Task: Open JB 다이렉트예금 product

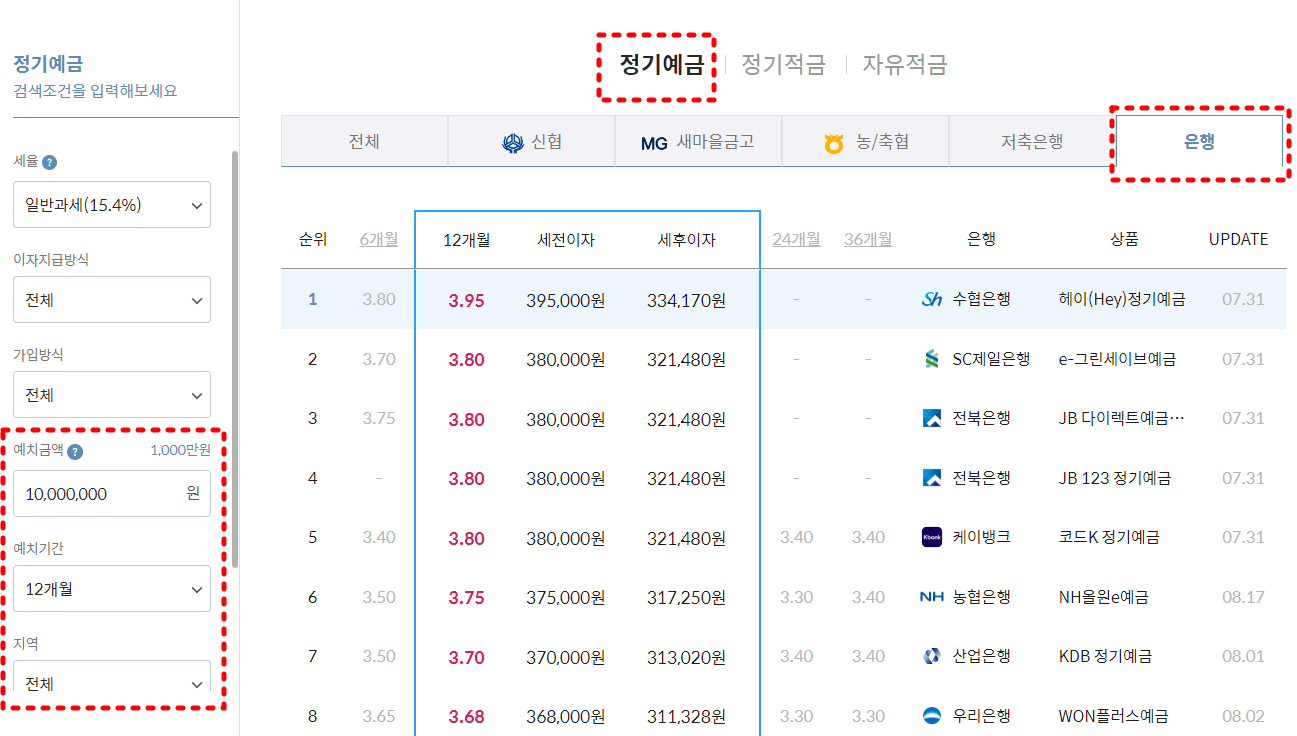Action: tap(1121, 418)
